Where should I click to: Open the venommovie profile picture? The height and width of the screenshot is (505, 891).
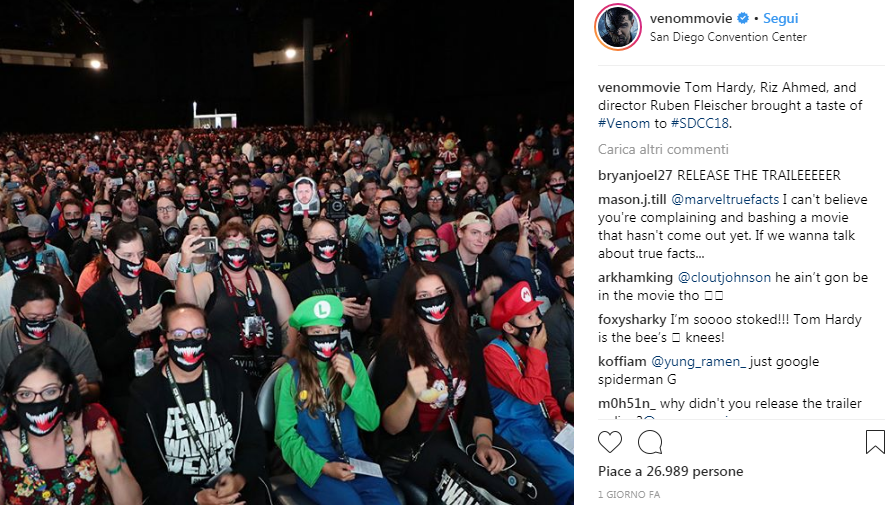coord(618,27)
